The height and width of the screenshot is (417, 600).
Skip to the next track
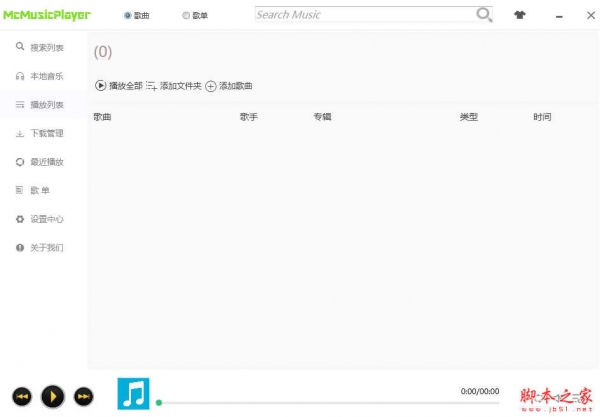[83, 397]
